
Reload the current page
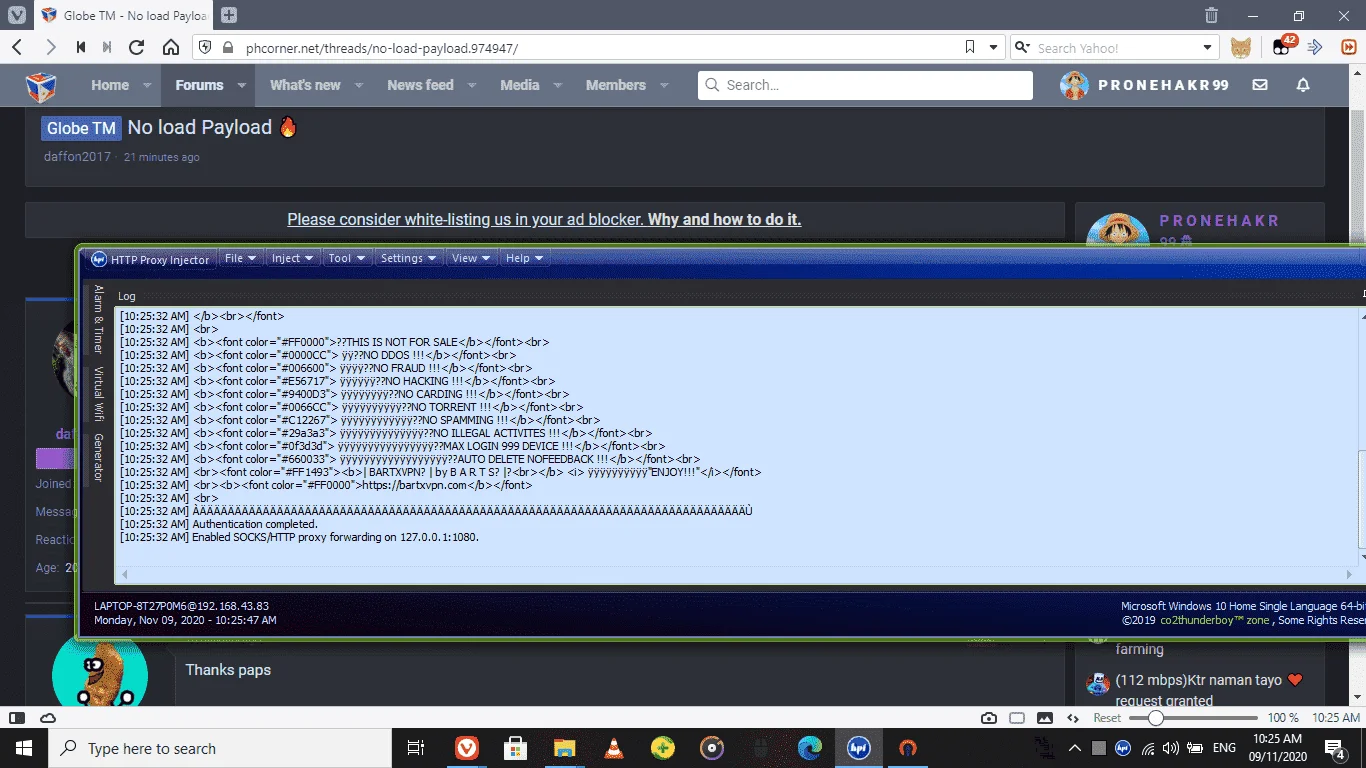pyautogui.click(x=137, y=47)
